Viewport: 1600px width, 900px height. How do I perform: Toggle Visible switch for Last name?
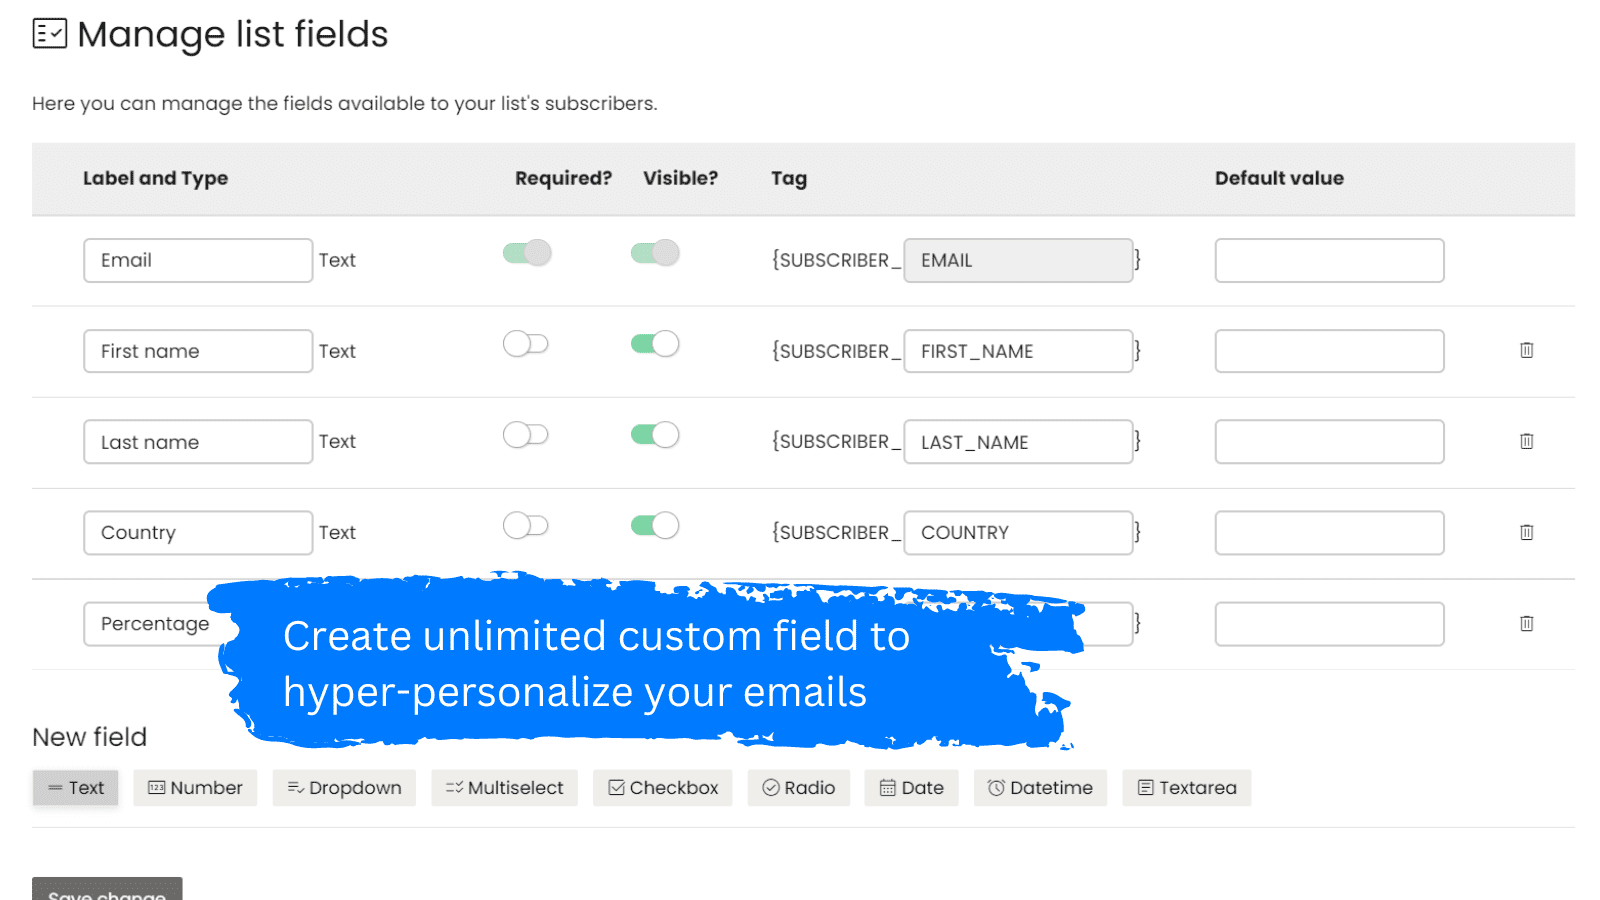point(655,435)
